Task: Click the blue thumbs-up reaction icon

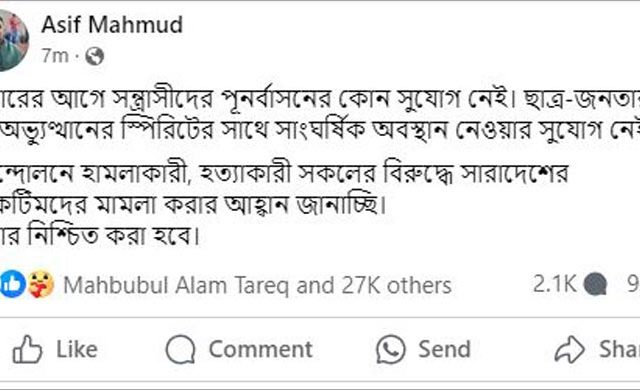Action: point(13,284)
